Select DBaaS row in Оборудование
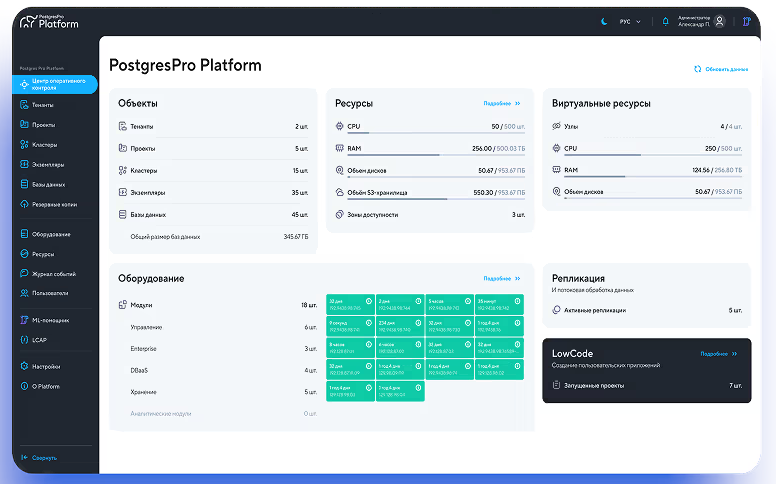The image size is (776, 484). [223, 370]
